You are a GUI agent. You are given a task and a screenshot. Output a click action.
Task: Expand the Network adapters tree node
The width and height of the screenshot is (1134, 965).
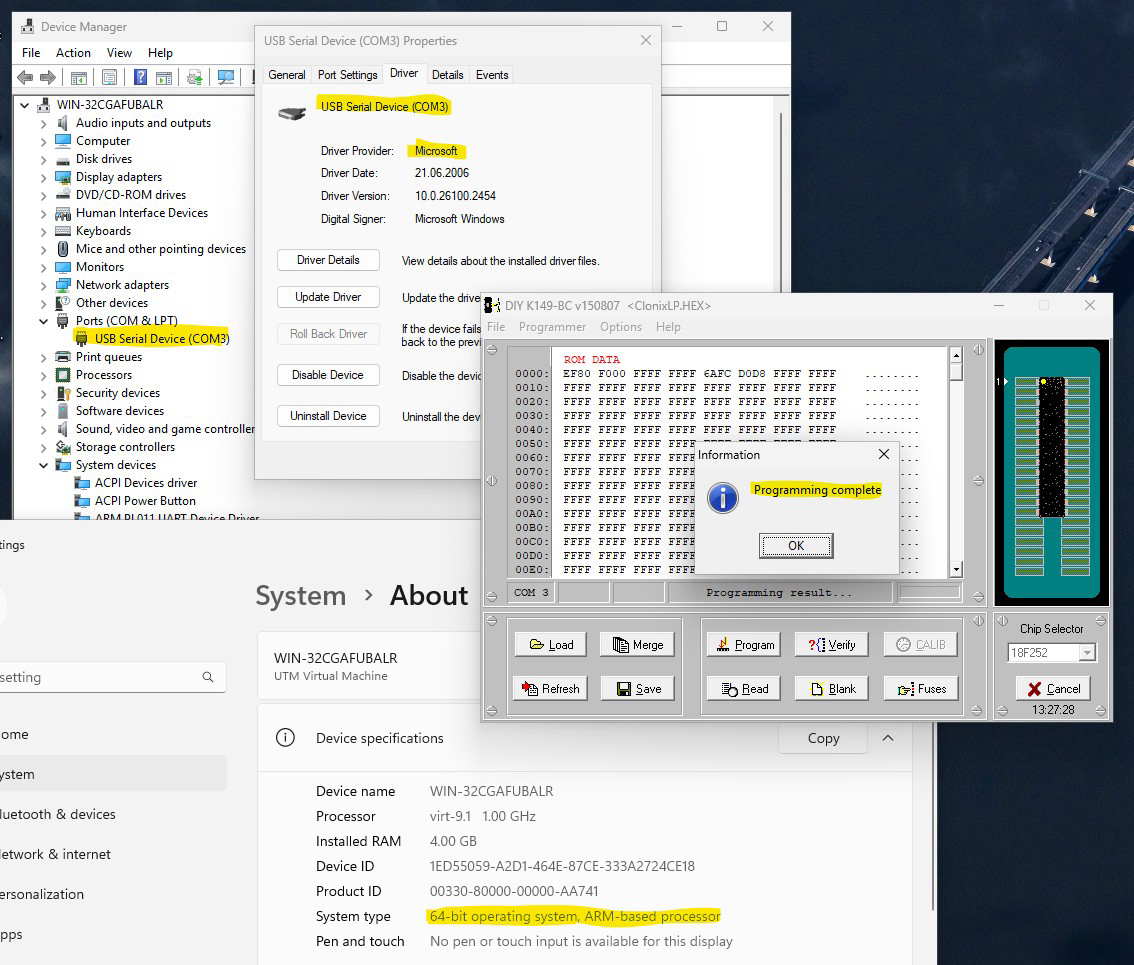point(44,285)
